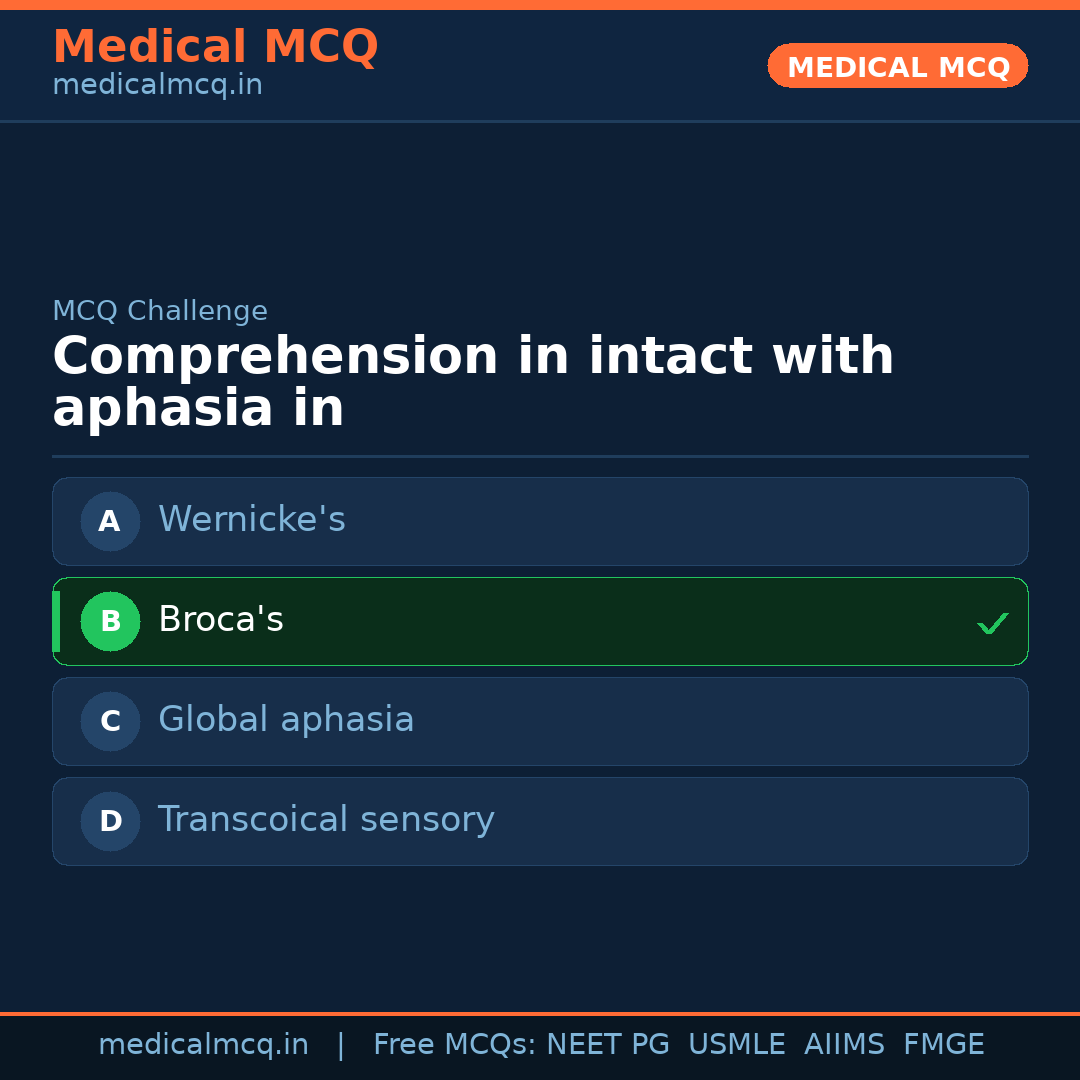Click the letter D circle badge
Viewport: 1080px width, 1080px height.
point(110,821)
